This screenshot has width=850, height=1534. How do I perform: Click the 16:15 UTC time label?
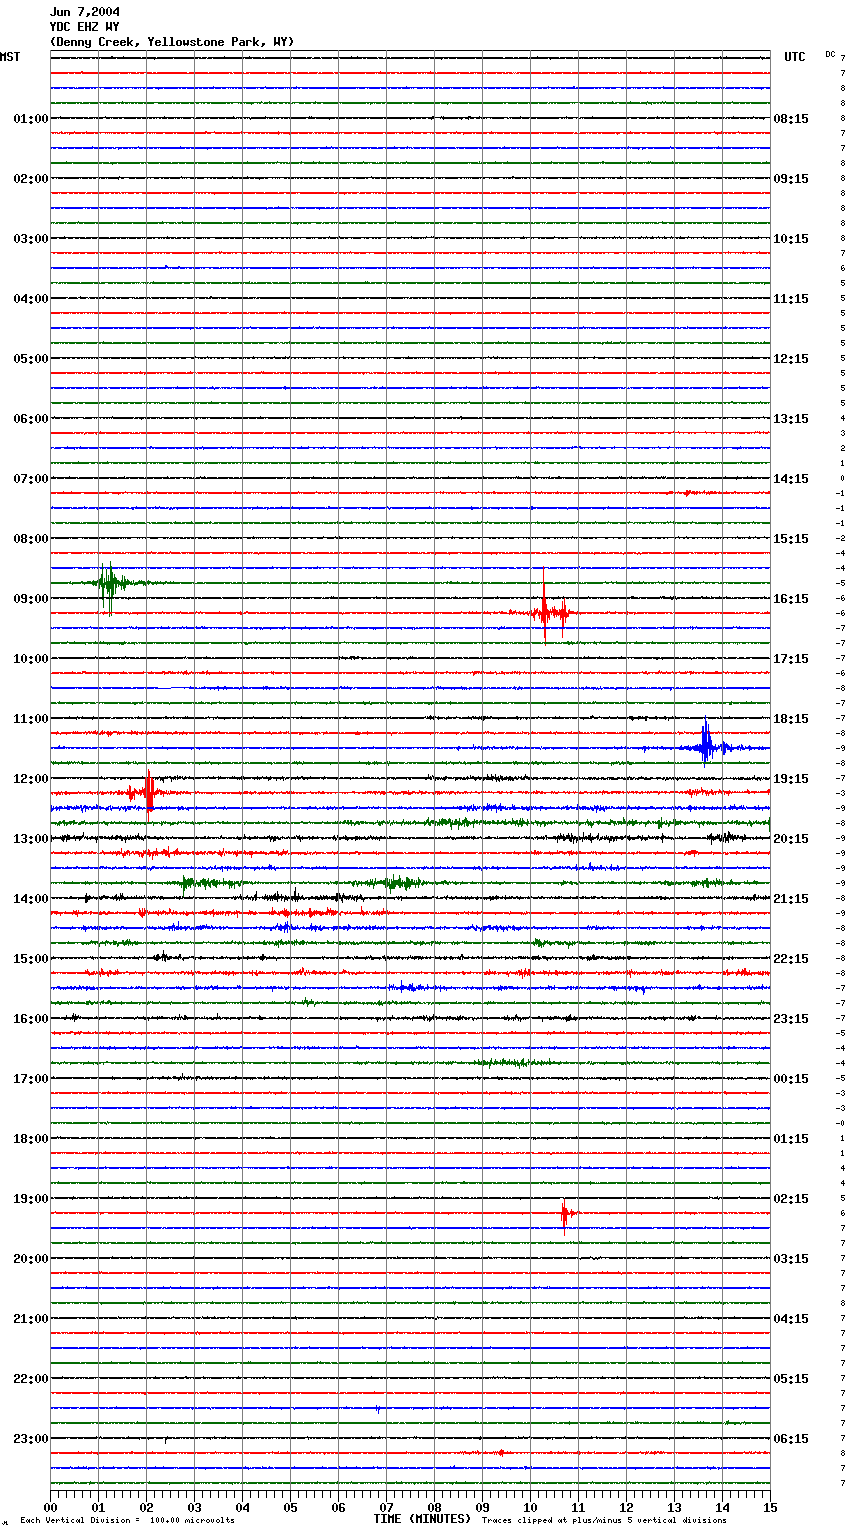791,599
